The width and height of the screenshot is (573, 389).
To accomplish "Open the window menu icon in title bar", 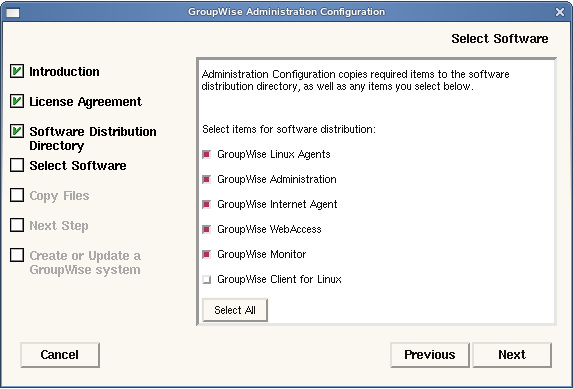I will click(x=13, y=12).
